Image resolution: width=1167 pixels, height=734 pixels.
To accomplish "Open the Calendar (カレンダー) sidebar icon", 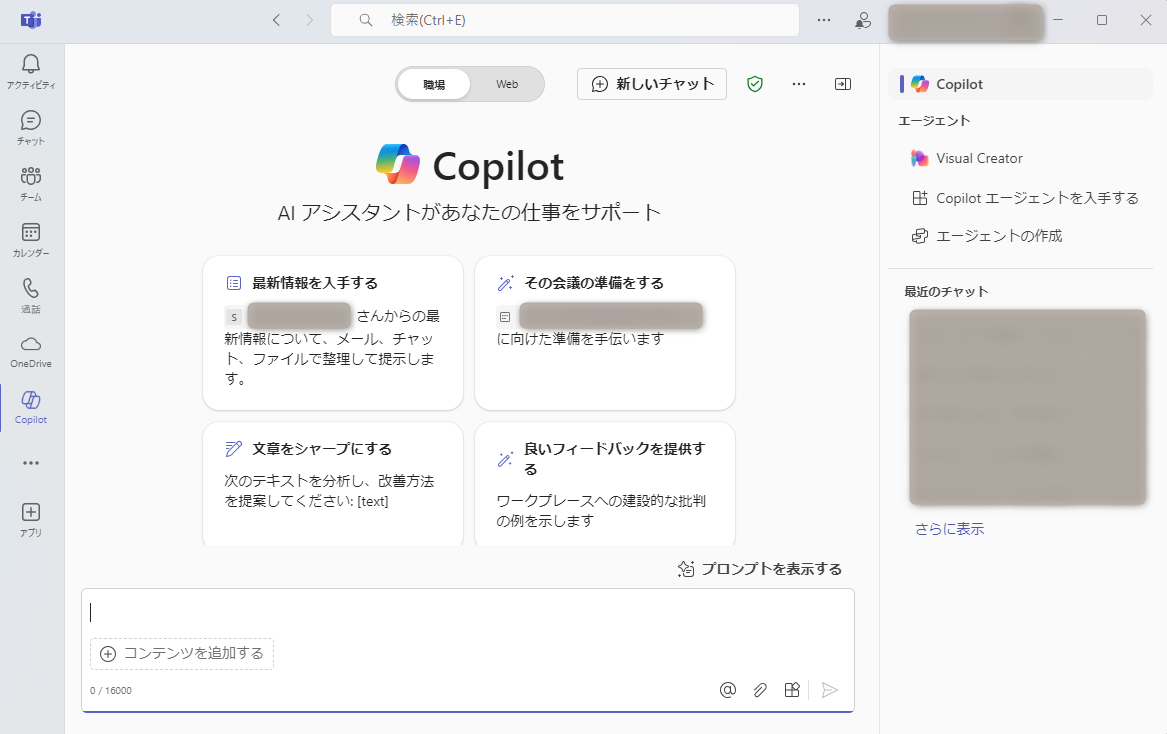I will point(31,232).
